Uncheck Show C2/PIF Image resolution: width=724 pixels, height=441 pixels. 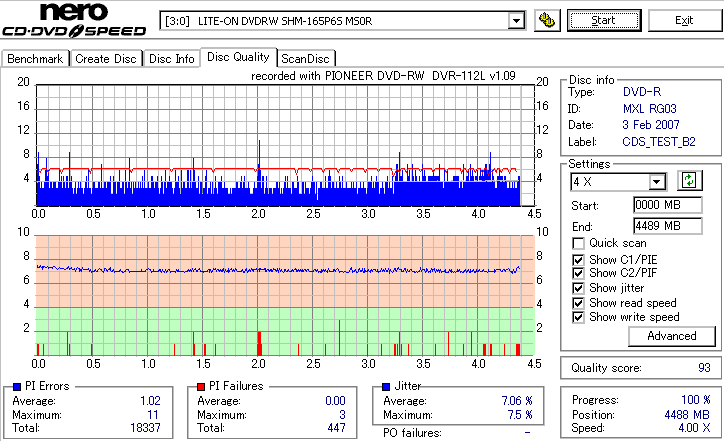pyautogui.click(x=578, y=273)
